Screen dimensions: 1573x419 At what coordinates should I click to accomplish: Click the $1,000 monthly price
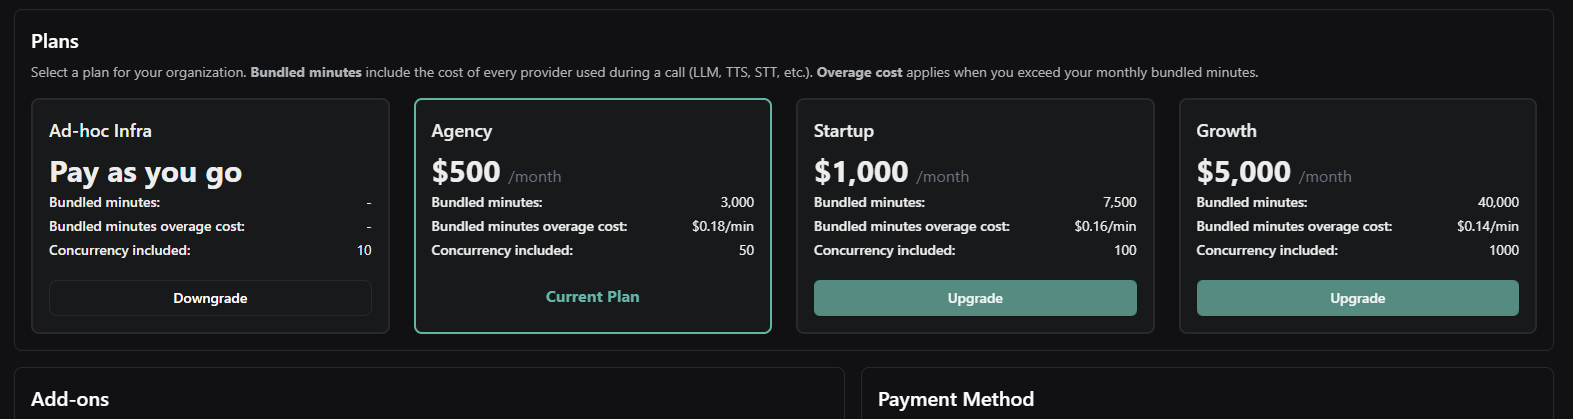pos(861,172)
